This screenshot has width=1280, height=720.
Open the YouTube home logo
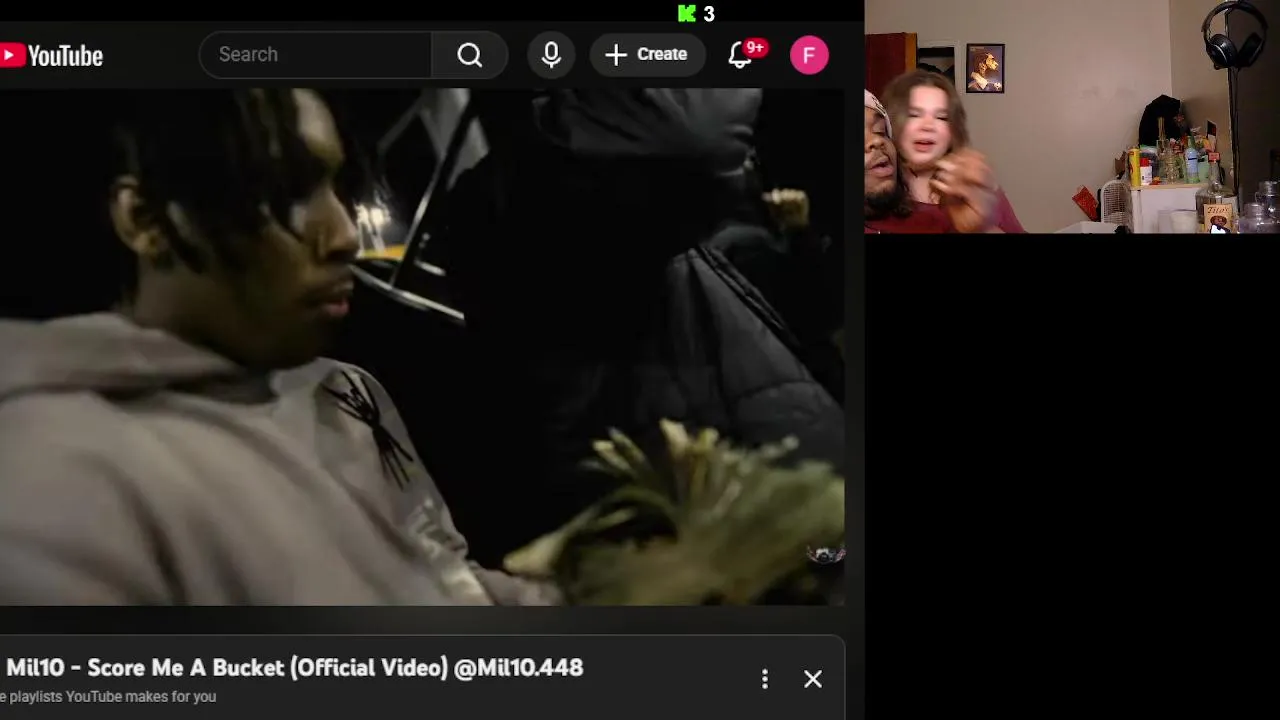point(51,55)
